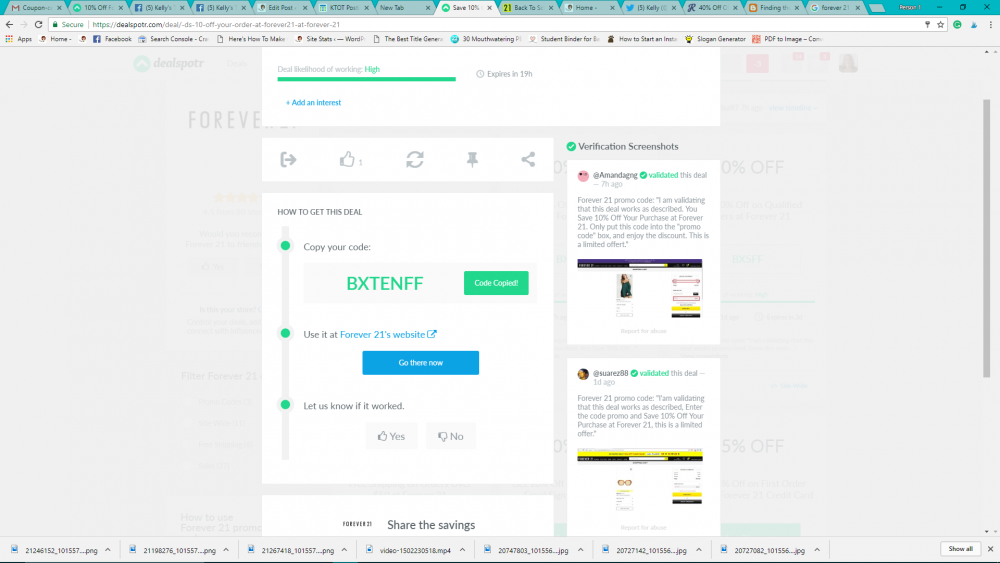Click the exit/go-to-deal arrow icon
This screenshot has height=563, width=1000.
(x=288, y=159)
